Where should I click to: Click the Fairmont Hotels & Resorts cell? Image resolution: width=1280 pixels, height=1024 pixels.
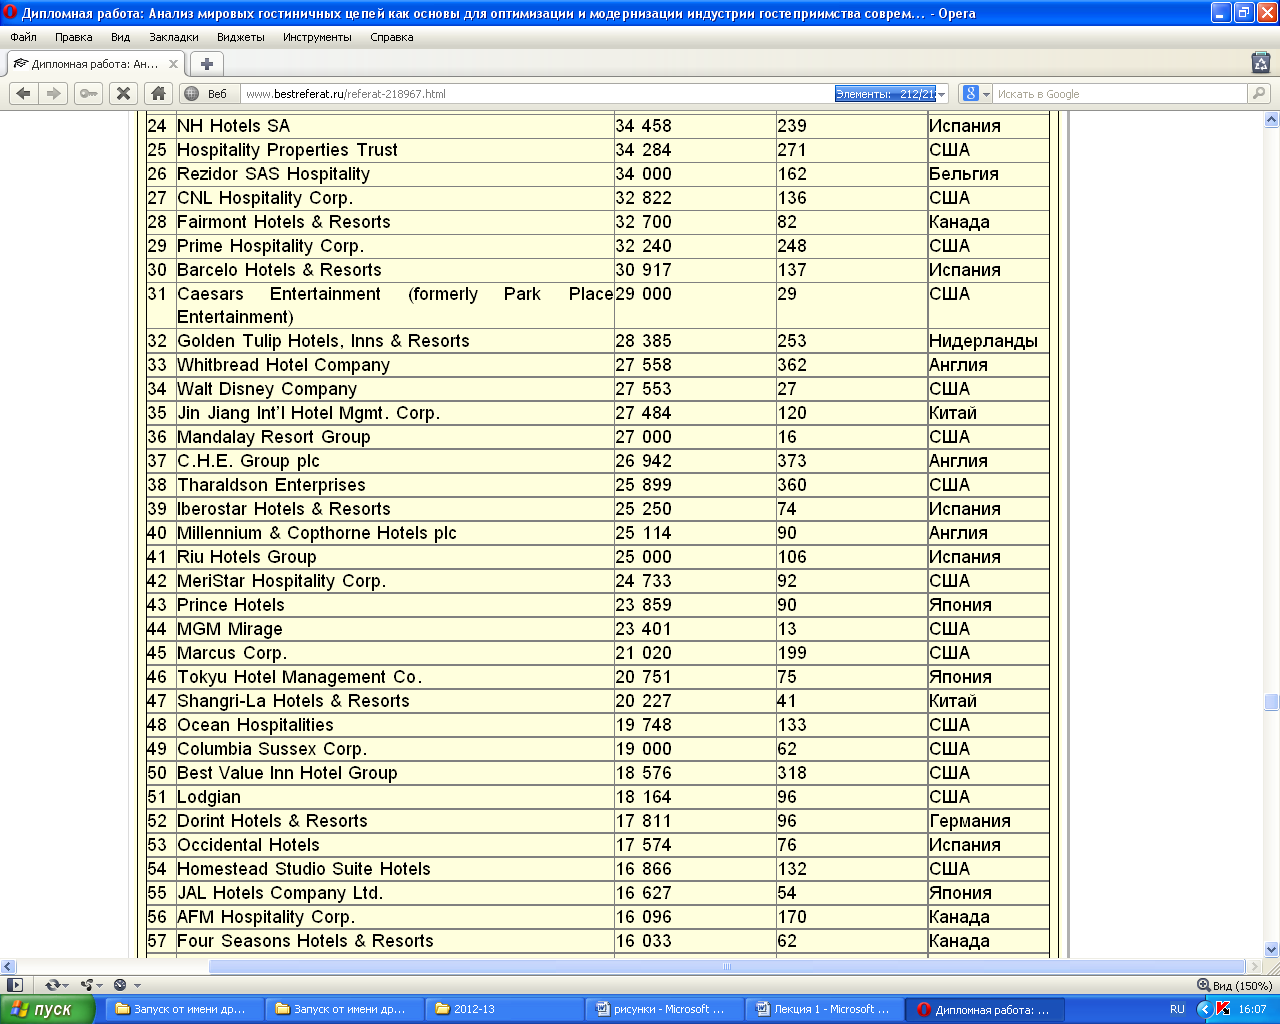(x=394, y=222)
